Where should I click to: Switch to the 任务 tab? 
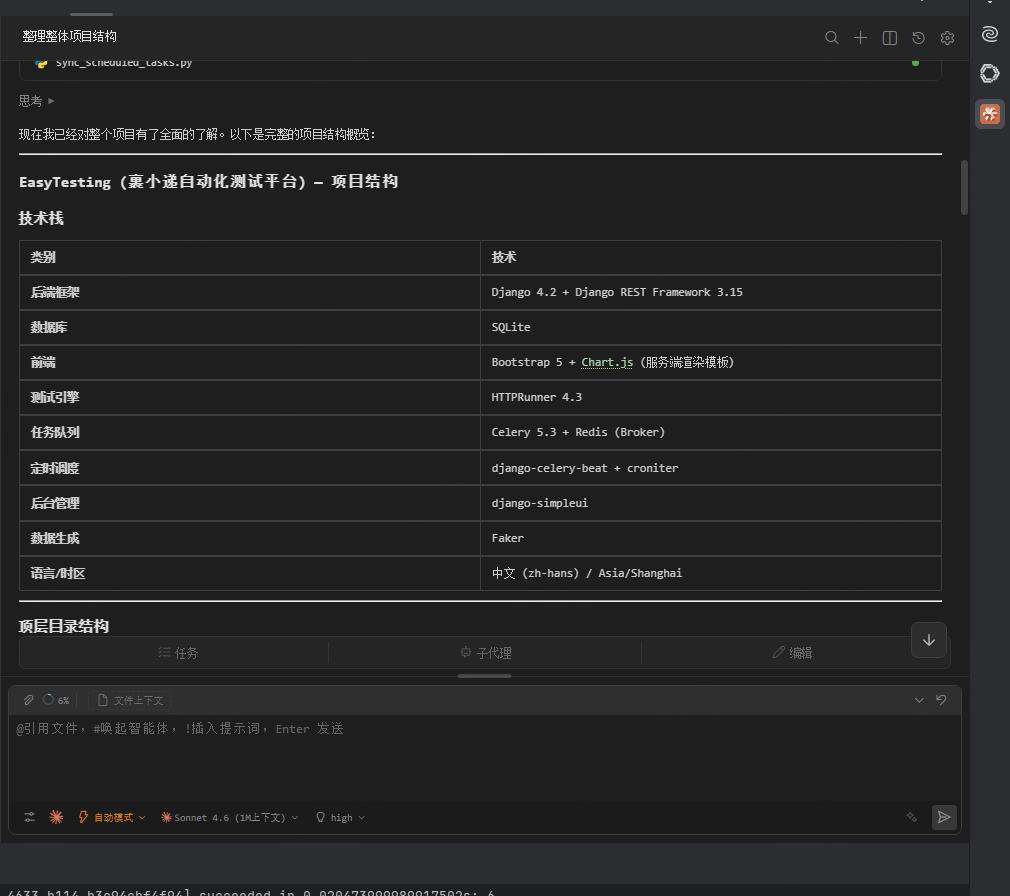(178, 653)
